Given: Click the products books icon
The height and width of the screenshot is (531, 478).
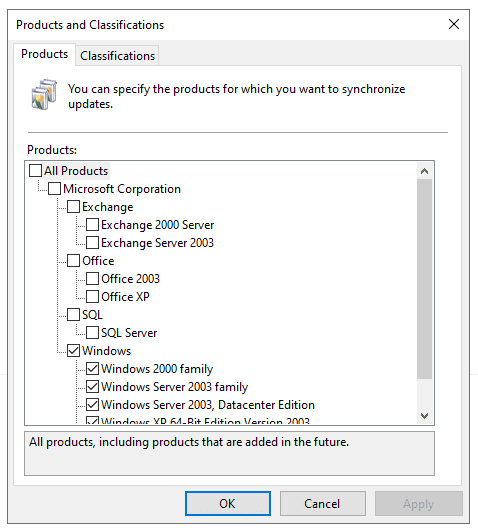Looking at the screenshot, I should pyautogui.click(x=44, y=95).
